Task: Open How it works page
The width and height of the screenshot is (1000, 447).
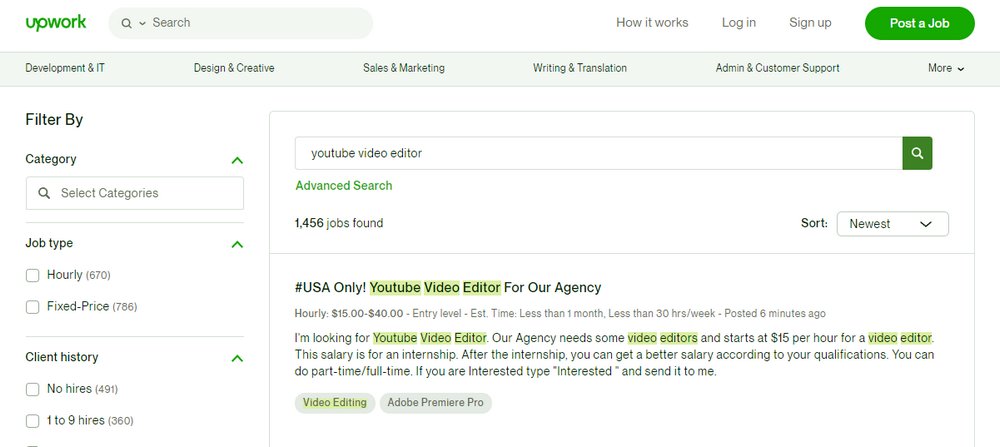Action: click(x=652, y=23)
